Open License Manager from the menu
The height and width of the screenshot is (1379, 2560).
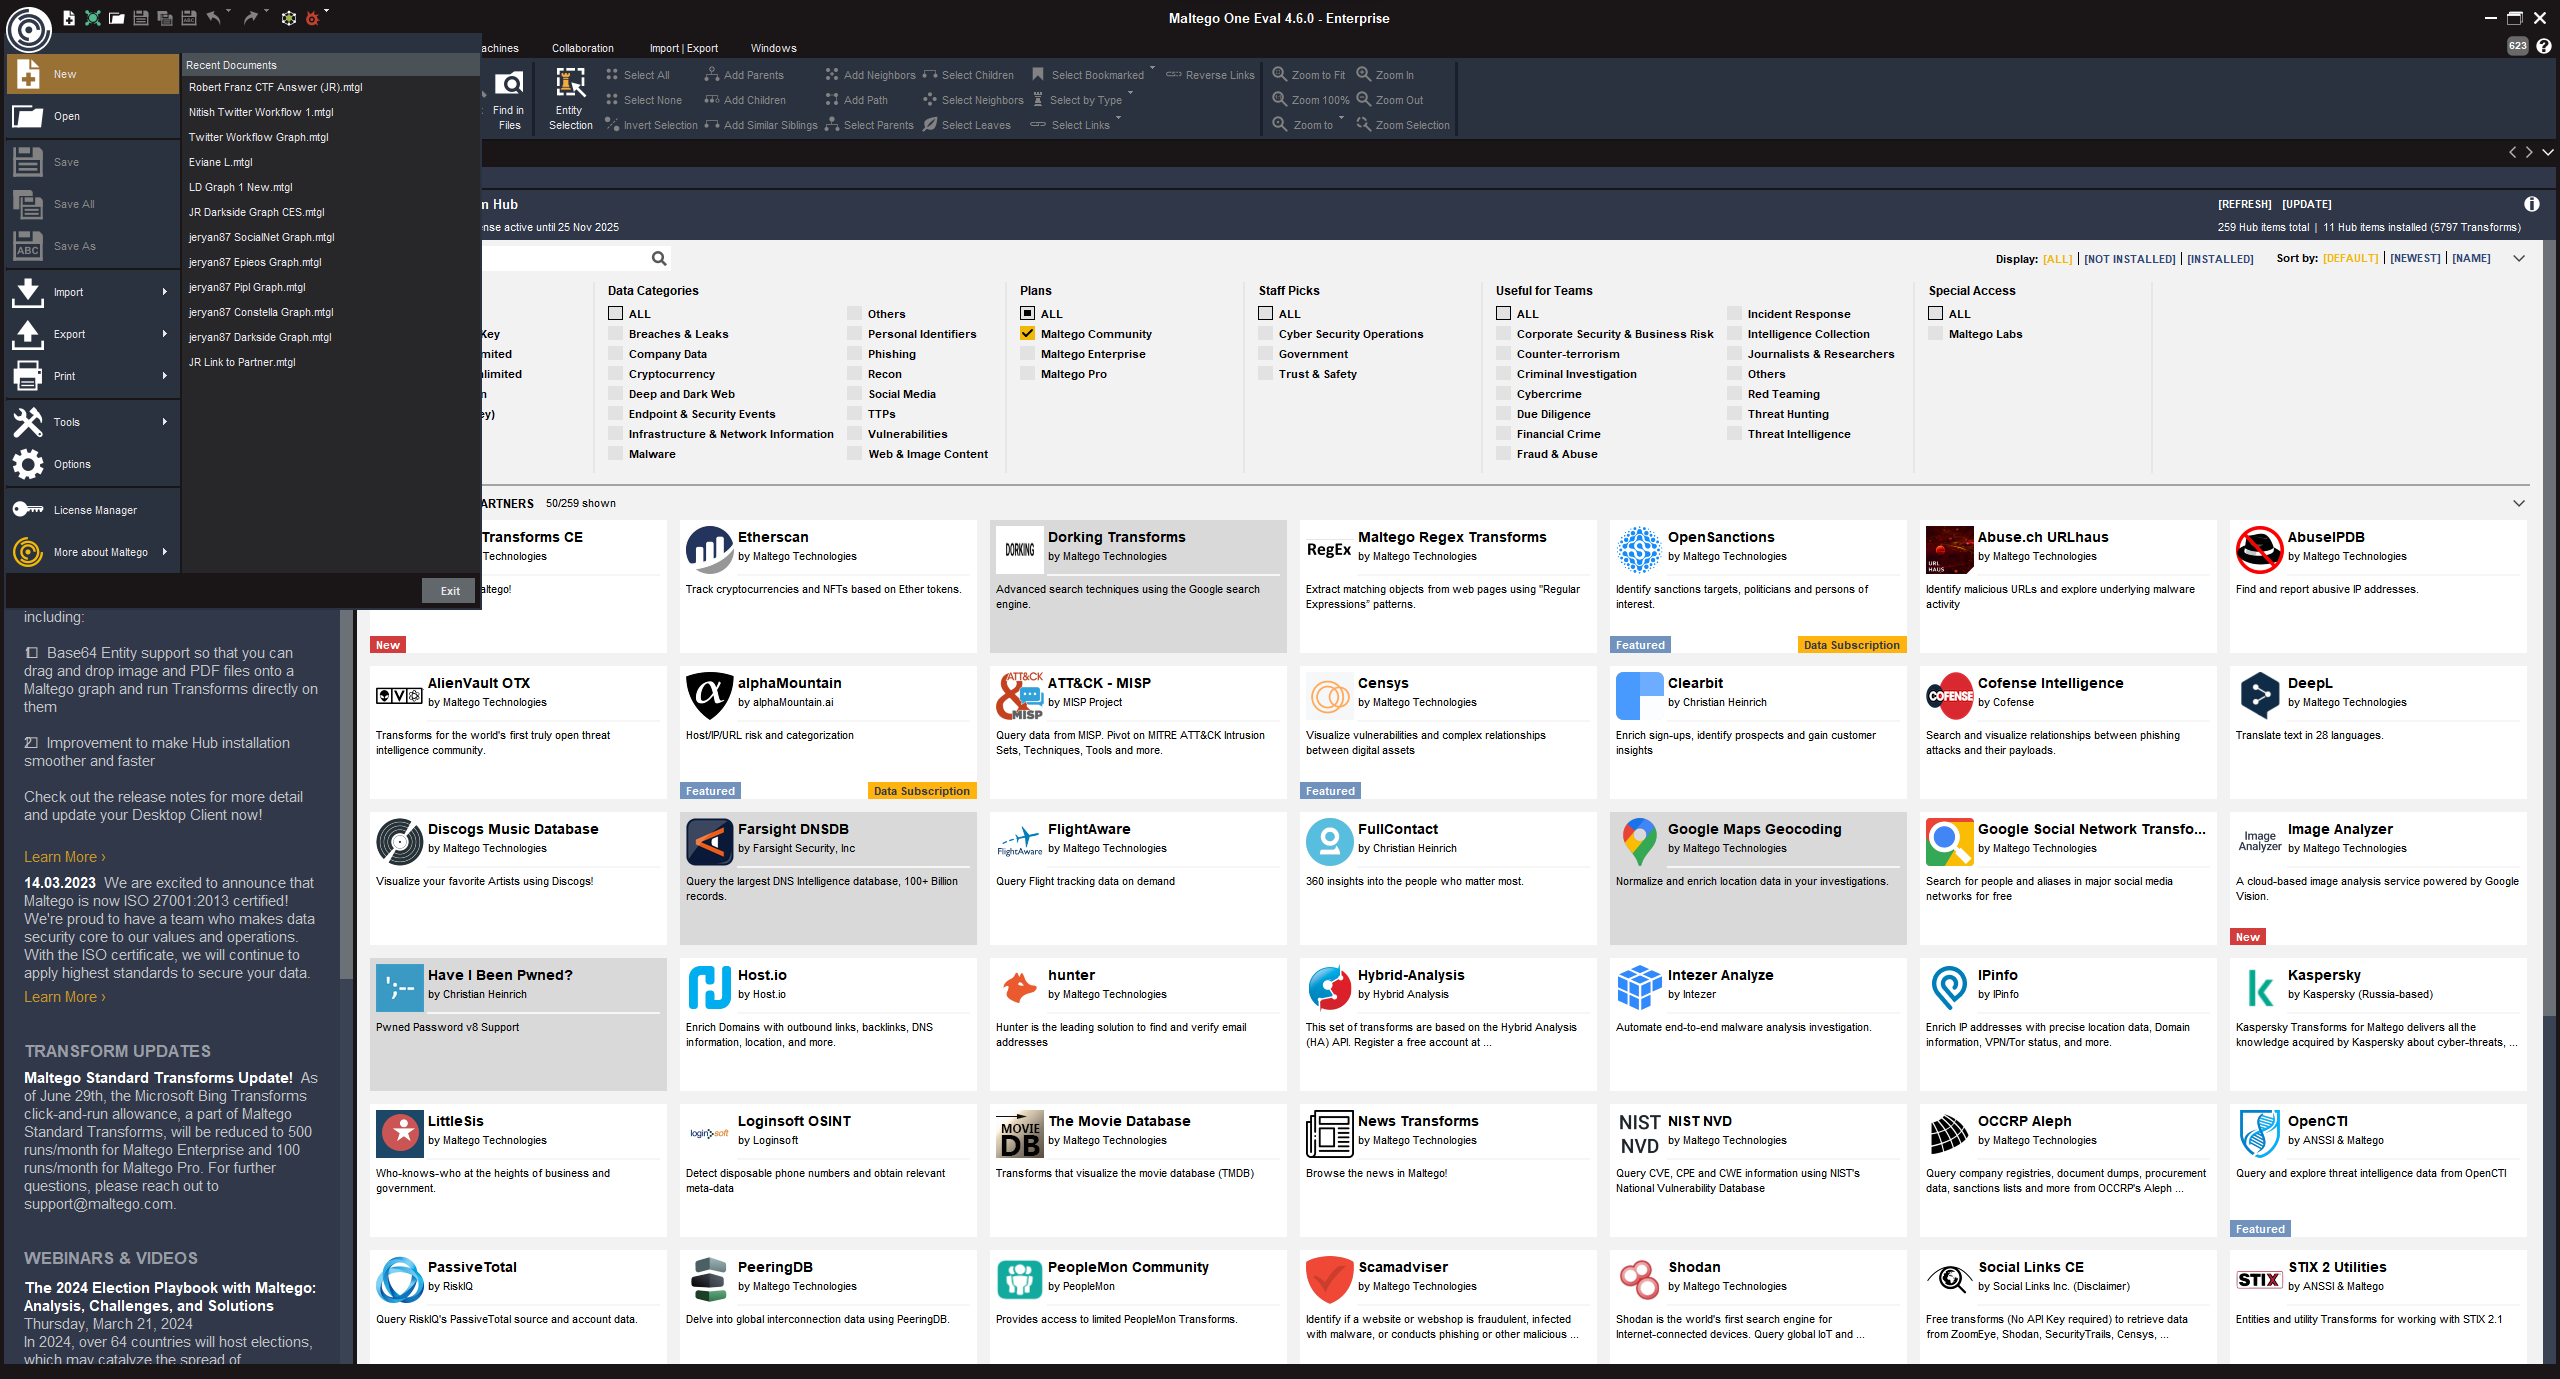93,510
